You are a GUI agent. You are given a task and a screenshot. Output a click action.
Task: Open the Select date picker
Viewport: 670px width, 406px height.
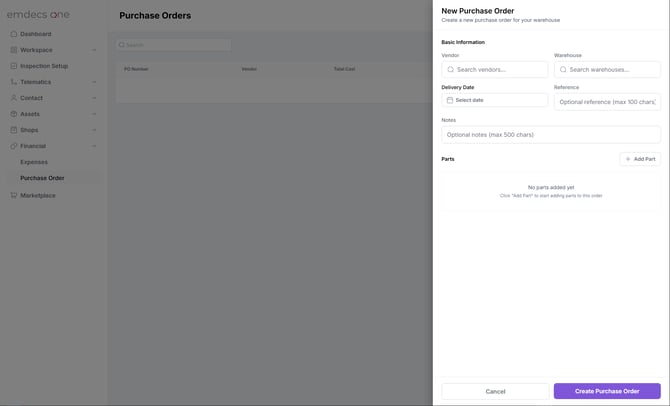(x=494, y=100)
